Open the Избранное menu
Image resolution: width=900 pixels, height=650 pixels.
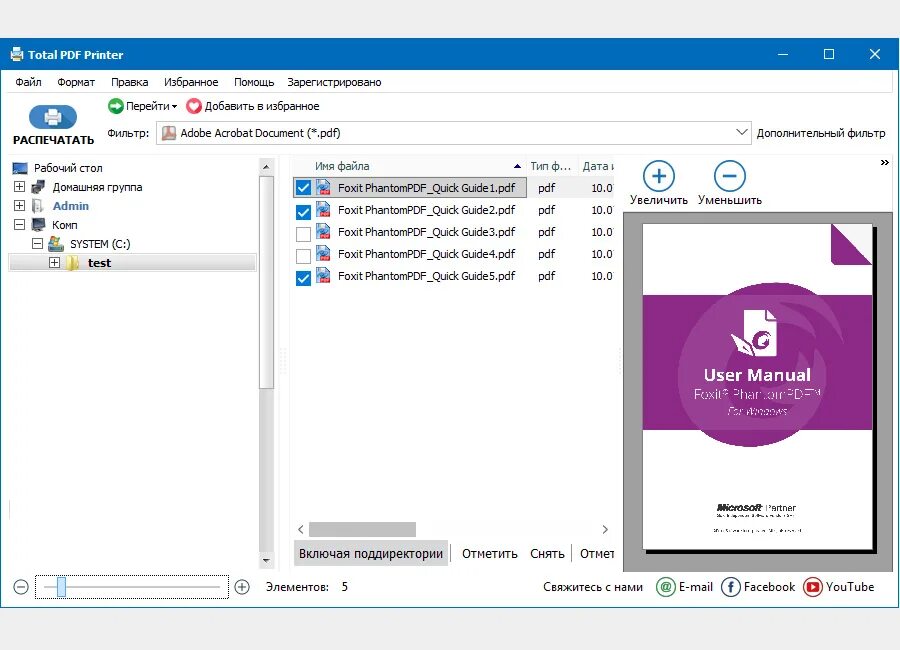191,82
